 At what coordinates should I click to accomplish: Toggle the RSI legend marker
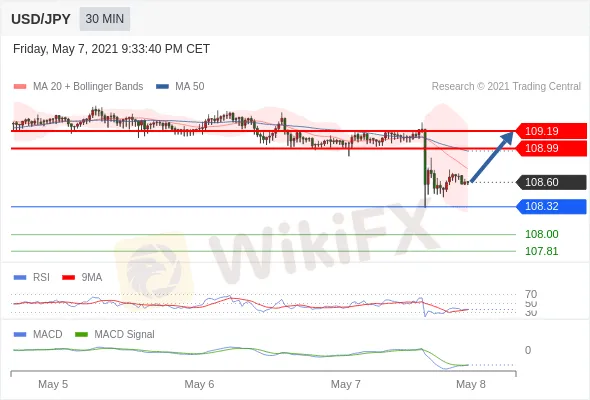pos(20,278)
